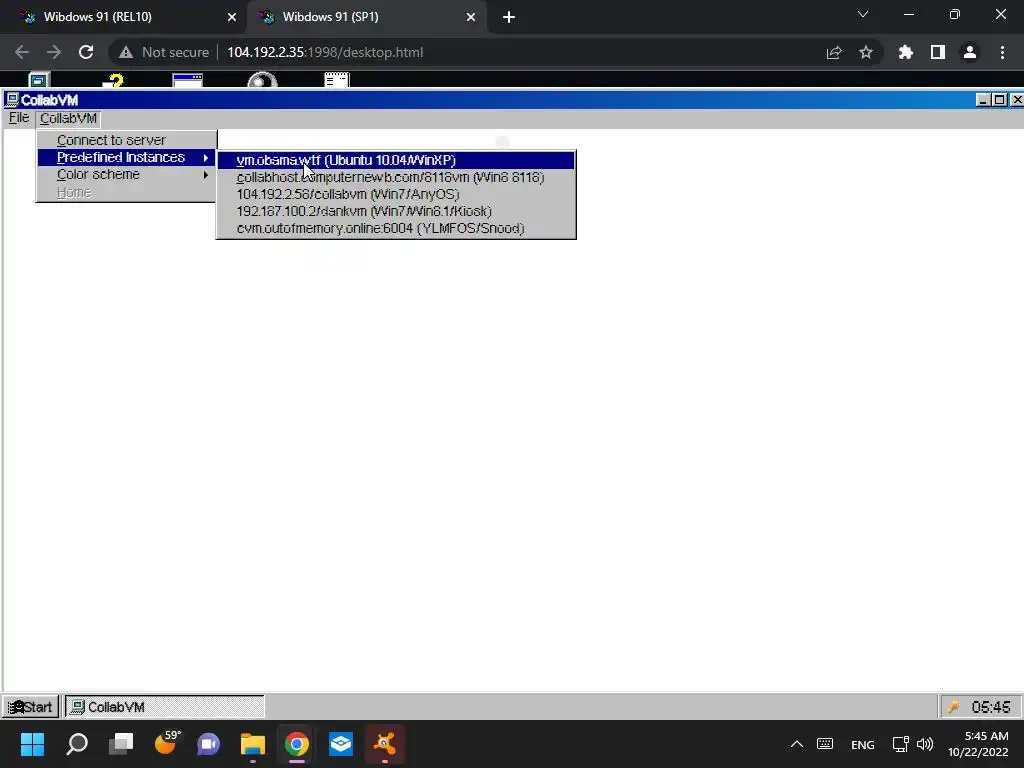This screenshot has width=1024, height=768.
Task: Go forward in browser history
Action: pyautogui.click(x=54, y=52)
